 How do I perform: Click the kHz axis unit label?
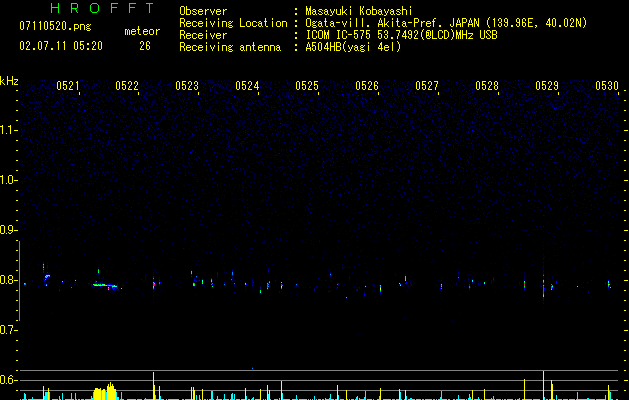(9, 81)
